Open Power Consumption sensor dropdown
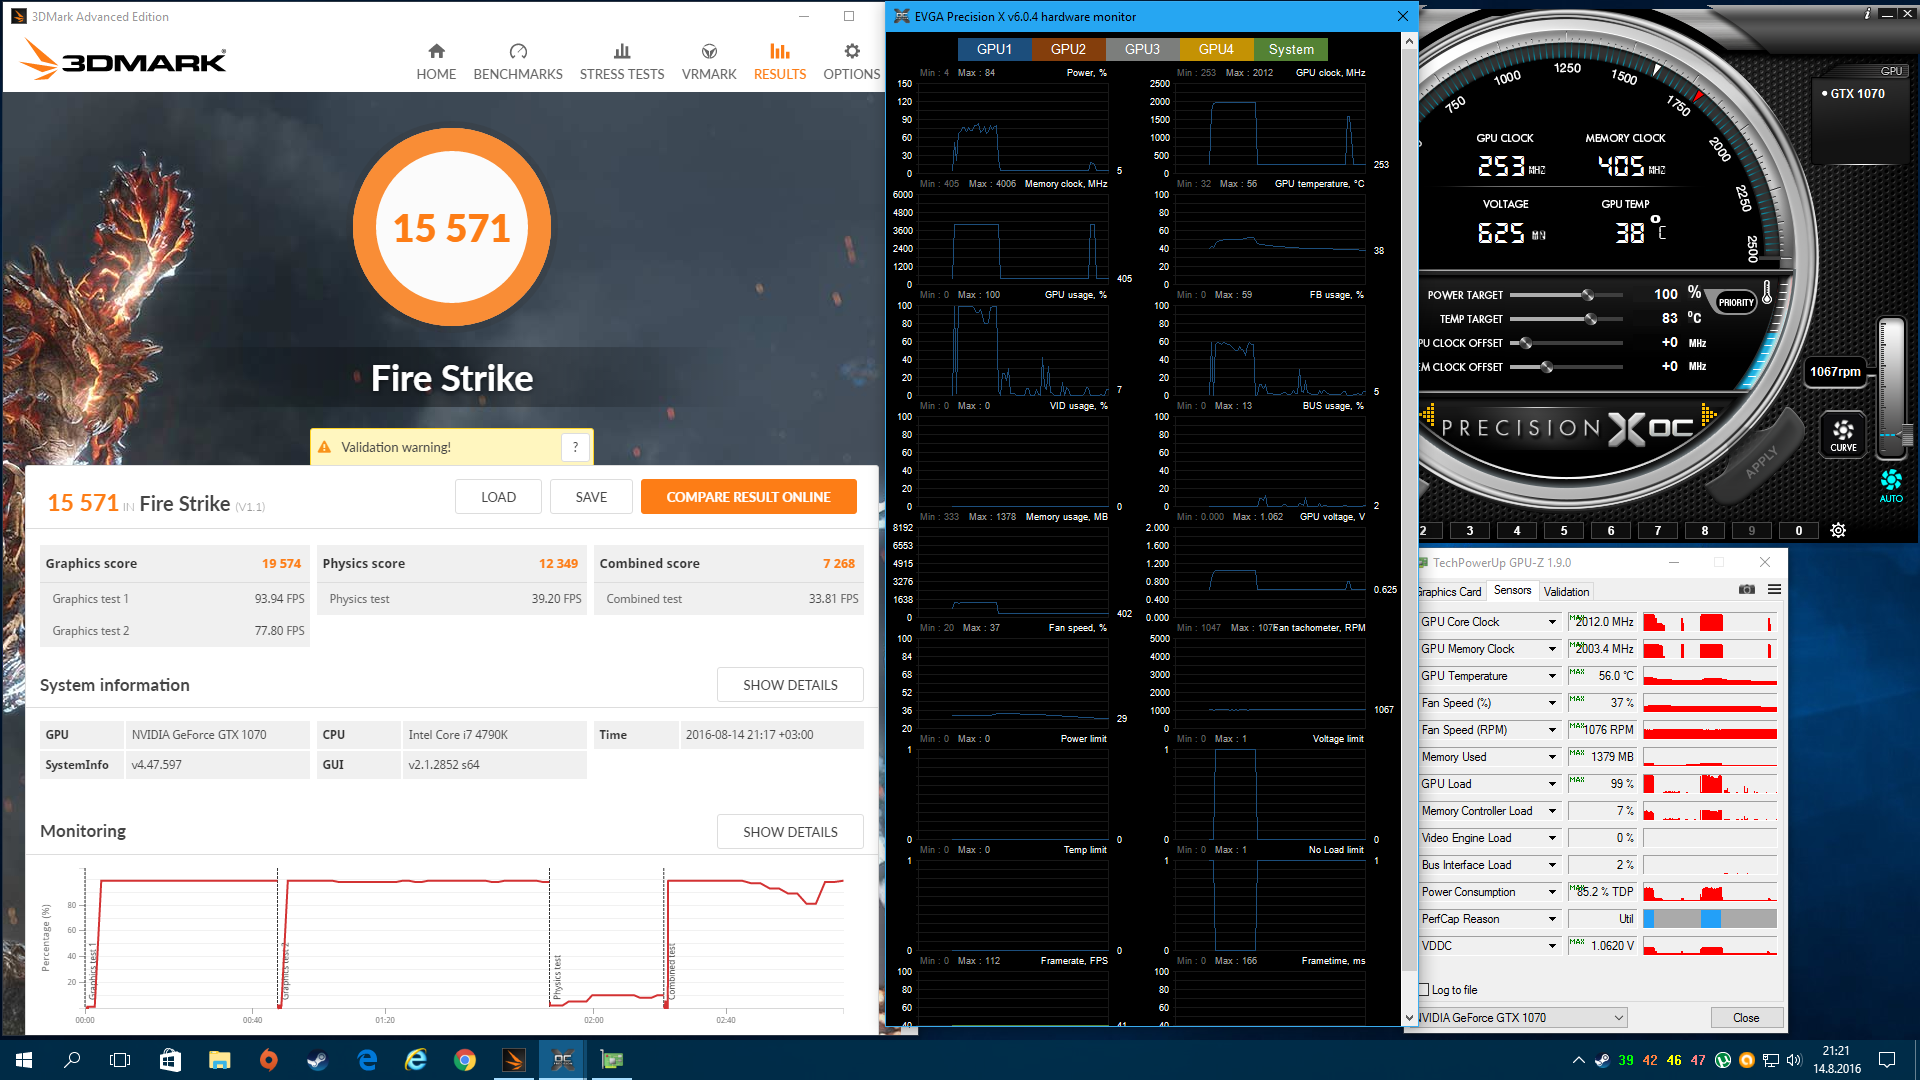Viewport: 1920px width, 1080px height. click(1552, 892)
